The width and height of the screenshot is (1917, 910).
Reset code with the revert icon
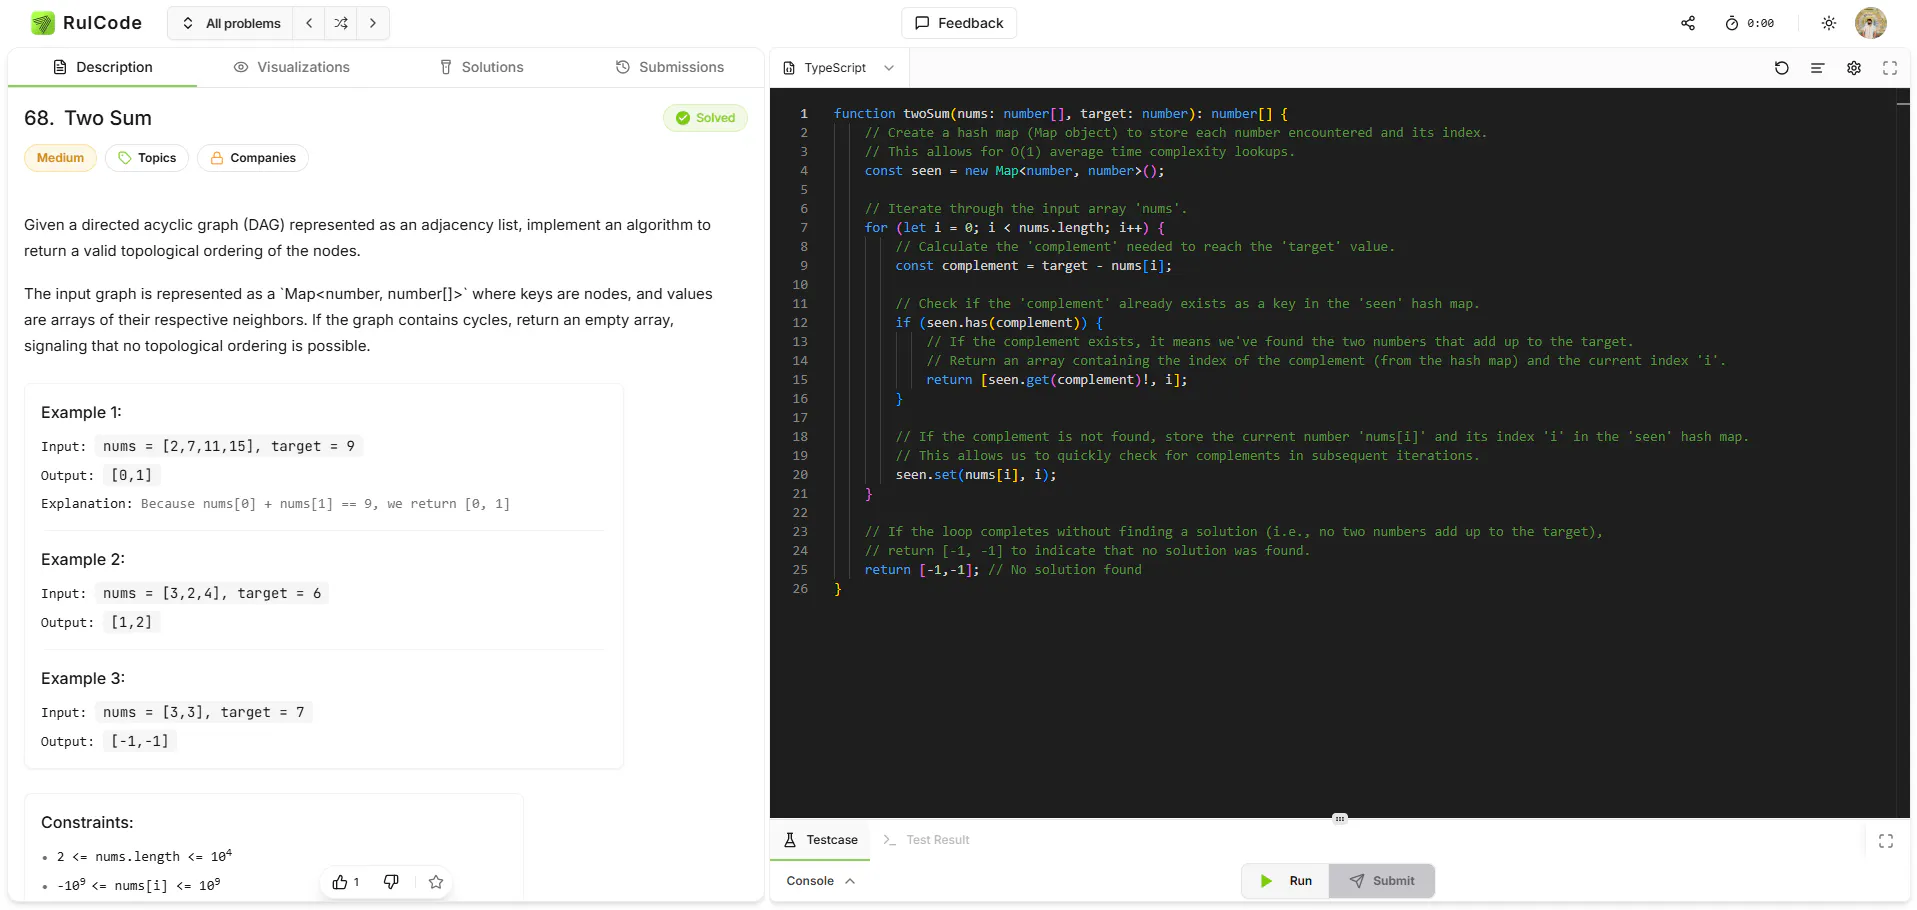1782,68
